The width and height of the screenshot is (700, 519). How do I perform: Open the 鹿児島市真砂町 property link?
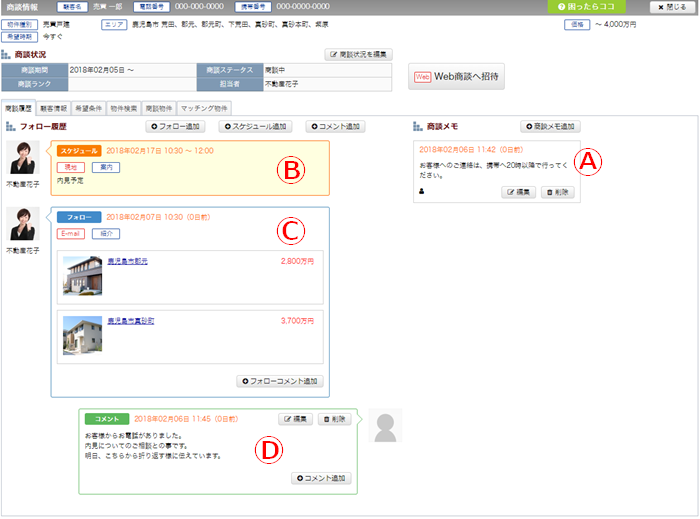pos(130,321)
